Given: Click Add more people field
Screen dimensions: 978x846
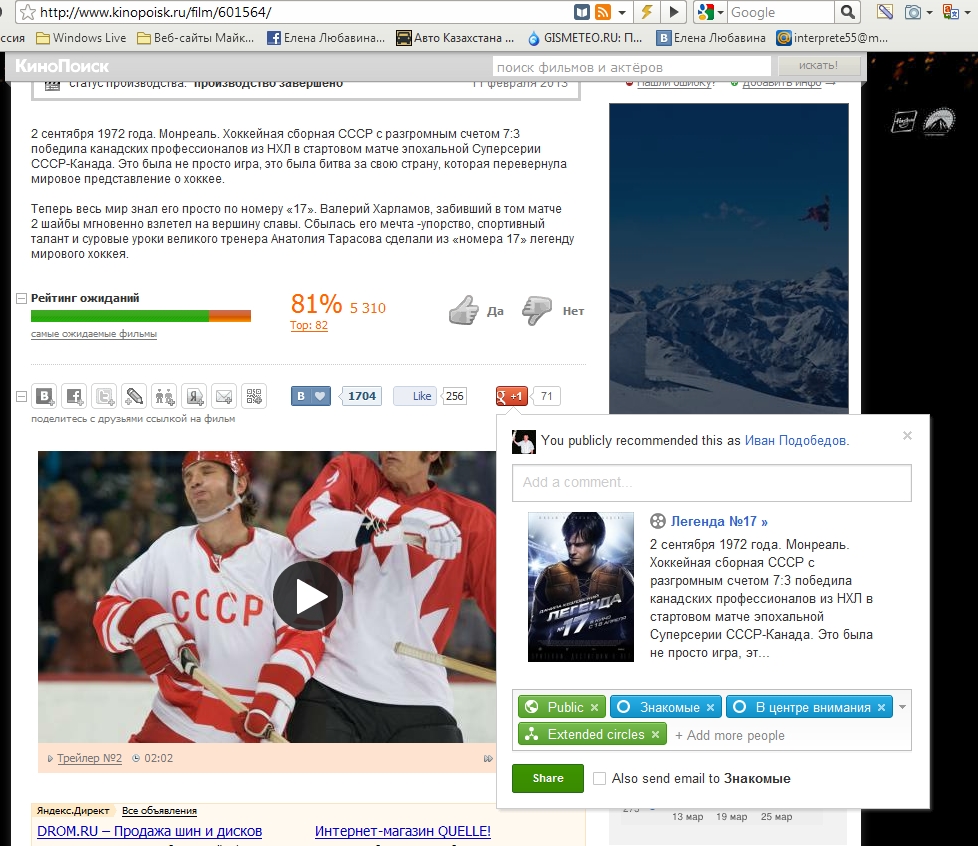Looking at the screenshot, I should coord(730,736).
